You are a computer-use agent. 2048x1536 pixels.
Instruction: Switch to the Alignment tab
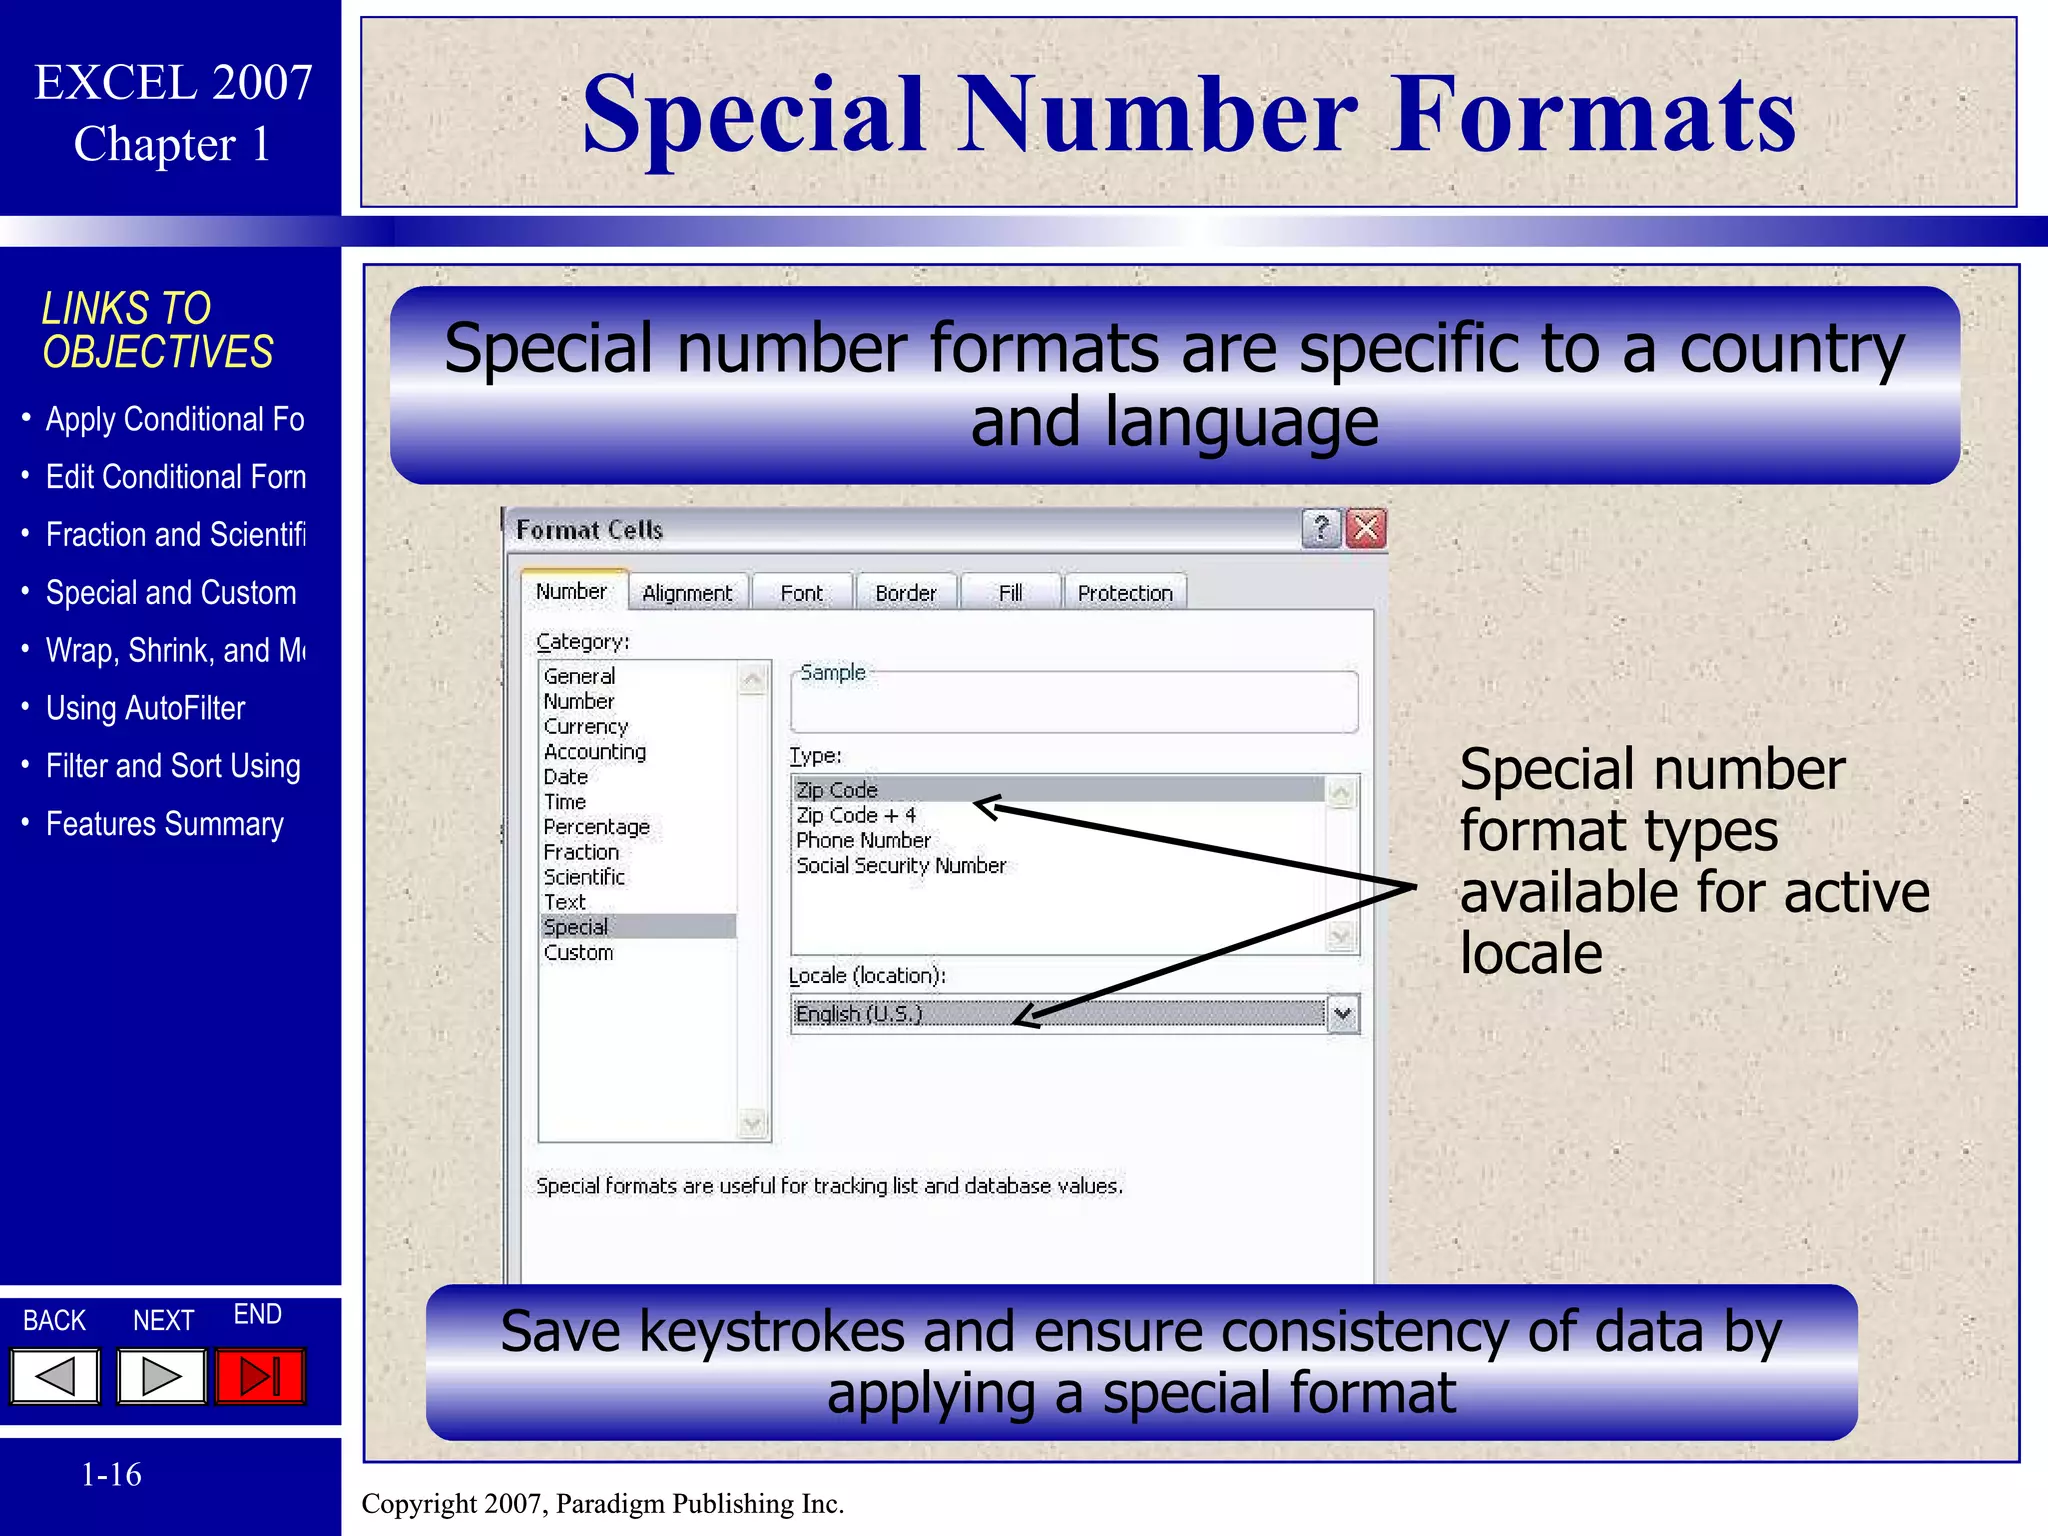(x=687, y=593)
